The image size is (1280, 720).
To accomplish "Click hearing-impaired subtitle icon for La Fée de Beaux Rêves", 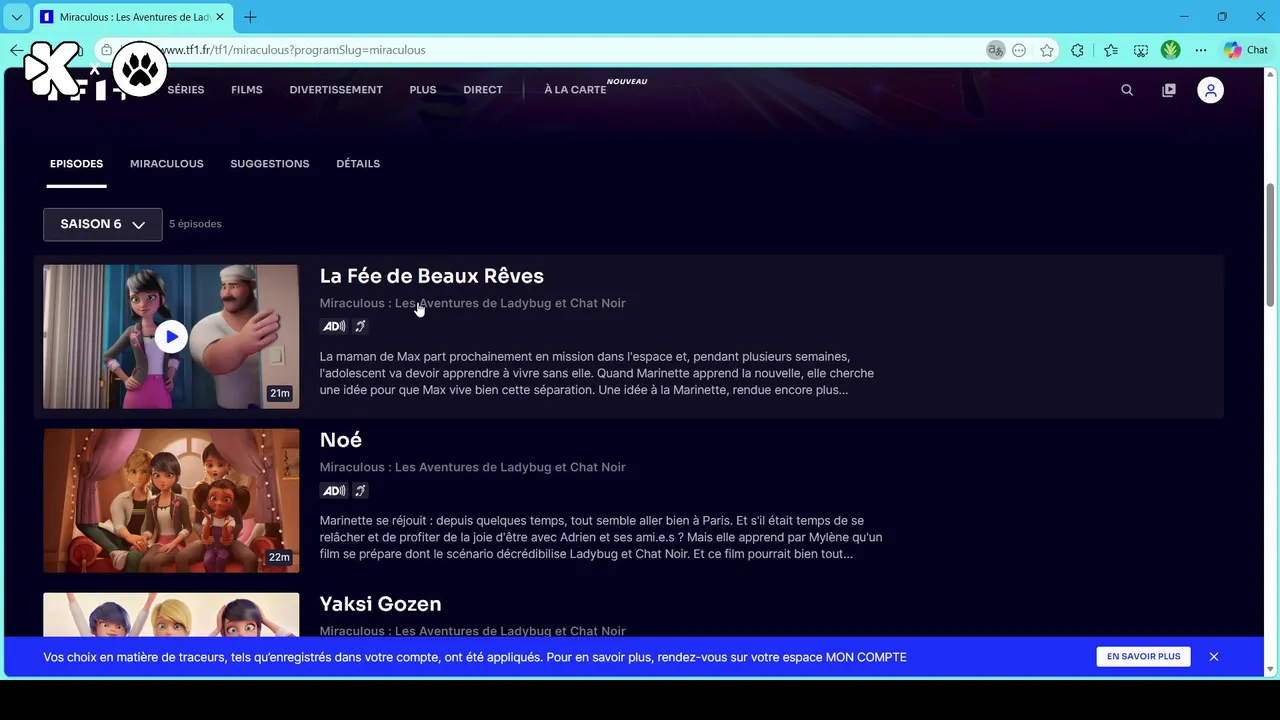I will coord(360,326).
